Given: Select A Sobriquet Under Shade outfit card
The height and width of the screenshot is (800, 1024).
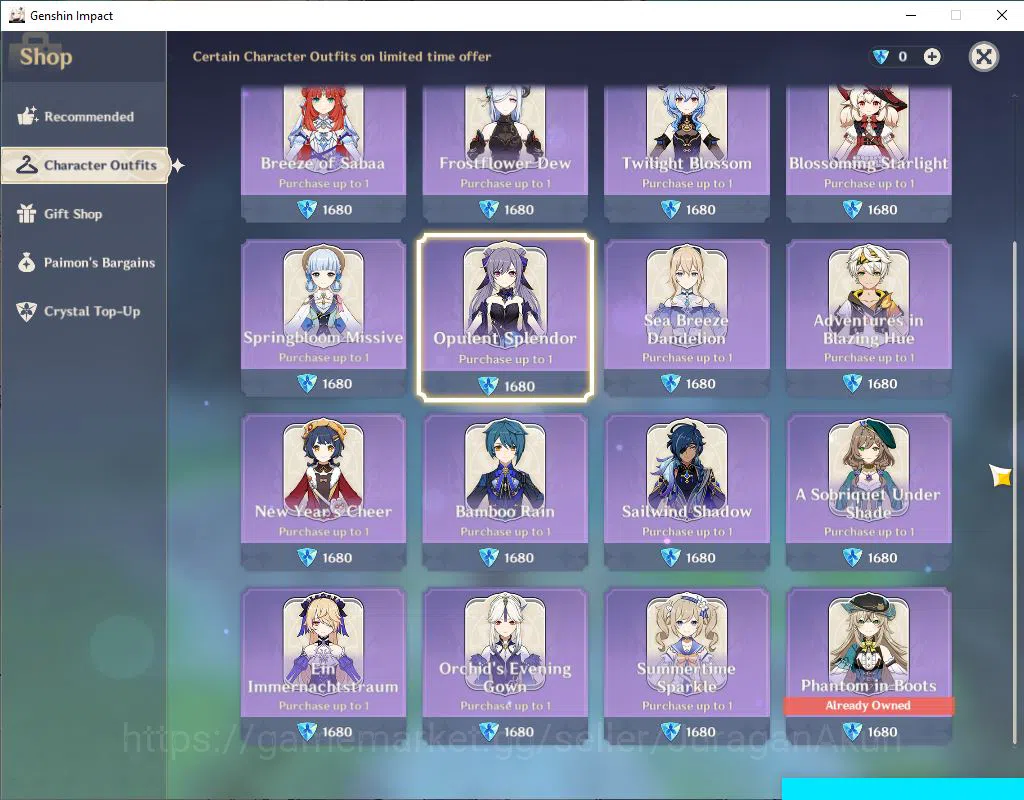Looking at the screenshot, I should point(869,492).
